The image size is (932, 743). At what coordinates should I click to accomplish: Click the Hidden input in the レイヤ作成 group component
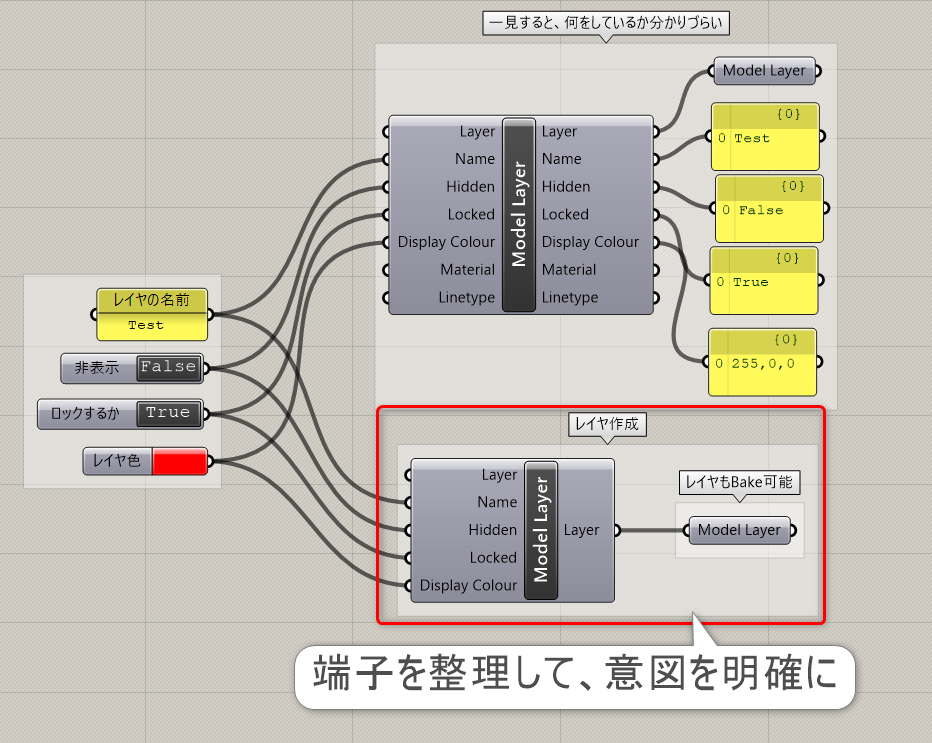click(x=493, y=530)
